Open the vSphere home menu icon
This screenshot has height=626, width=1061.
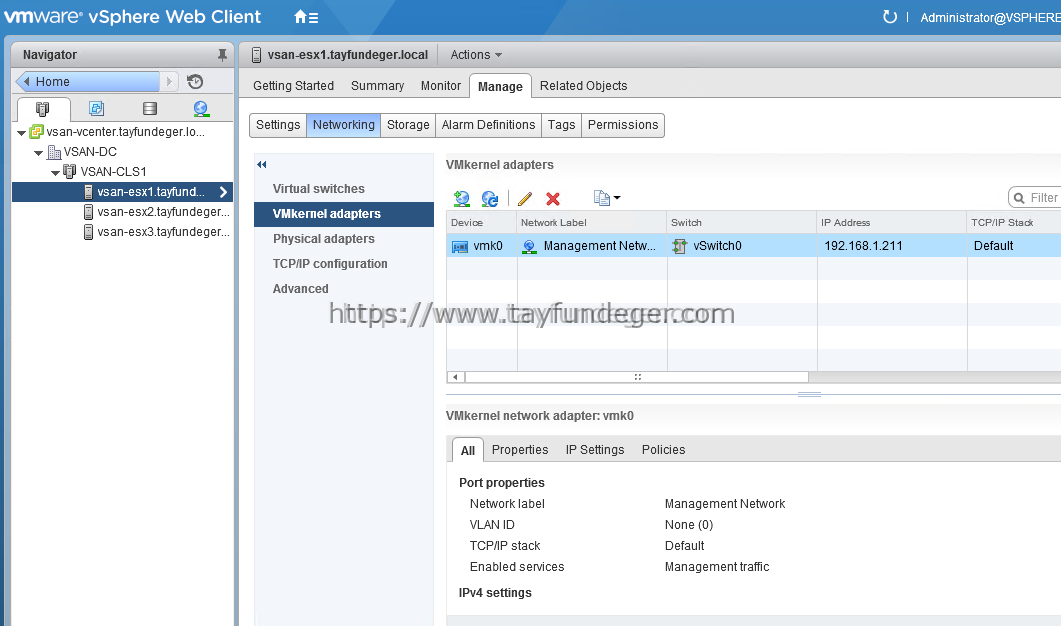pyautogui.click(x=306, y=17)
